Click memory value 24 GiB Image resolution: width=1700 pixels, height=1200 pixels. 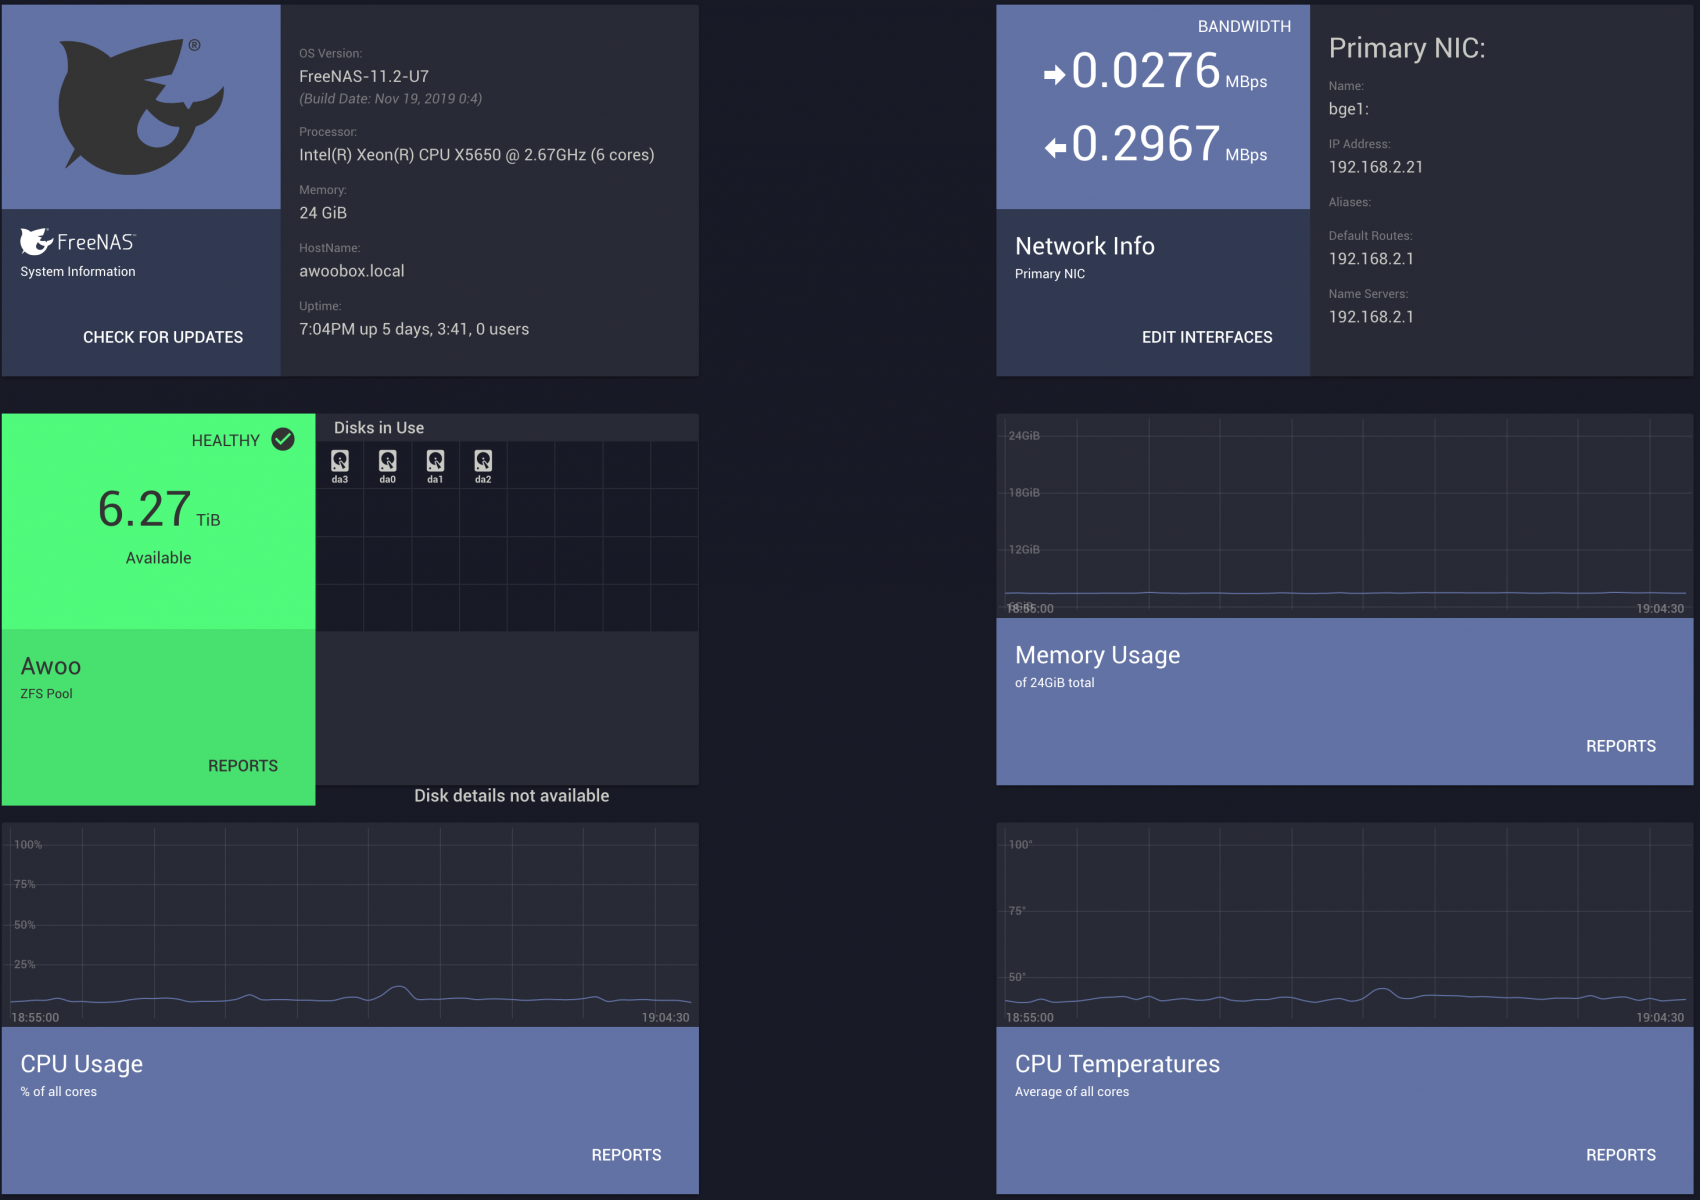[x=323, y=213]
